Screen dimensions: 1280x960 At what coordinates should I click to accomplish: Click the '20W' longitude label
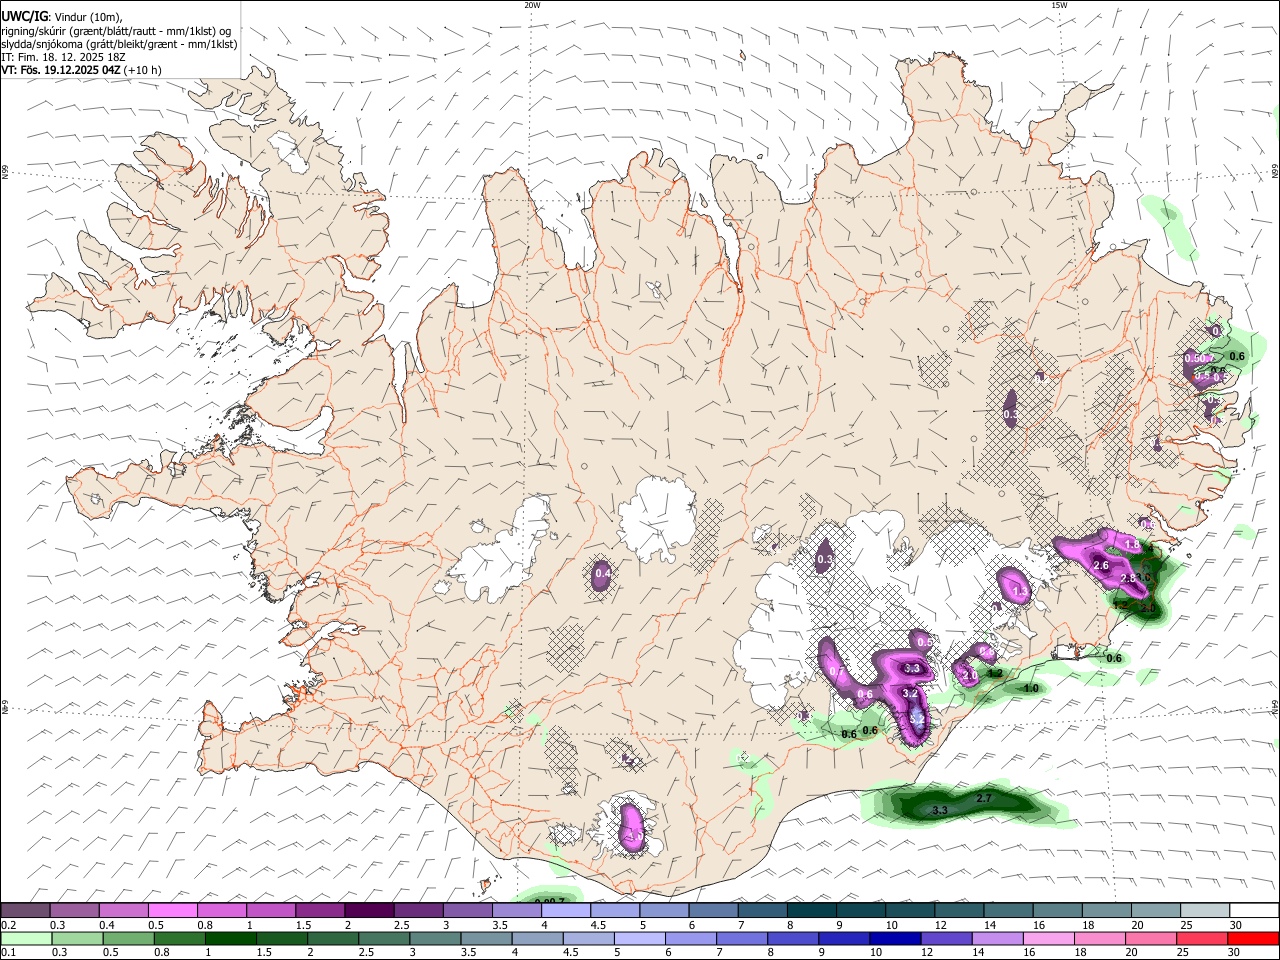pyautogui.click(x=532, y=5)
